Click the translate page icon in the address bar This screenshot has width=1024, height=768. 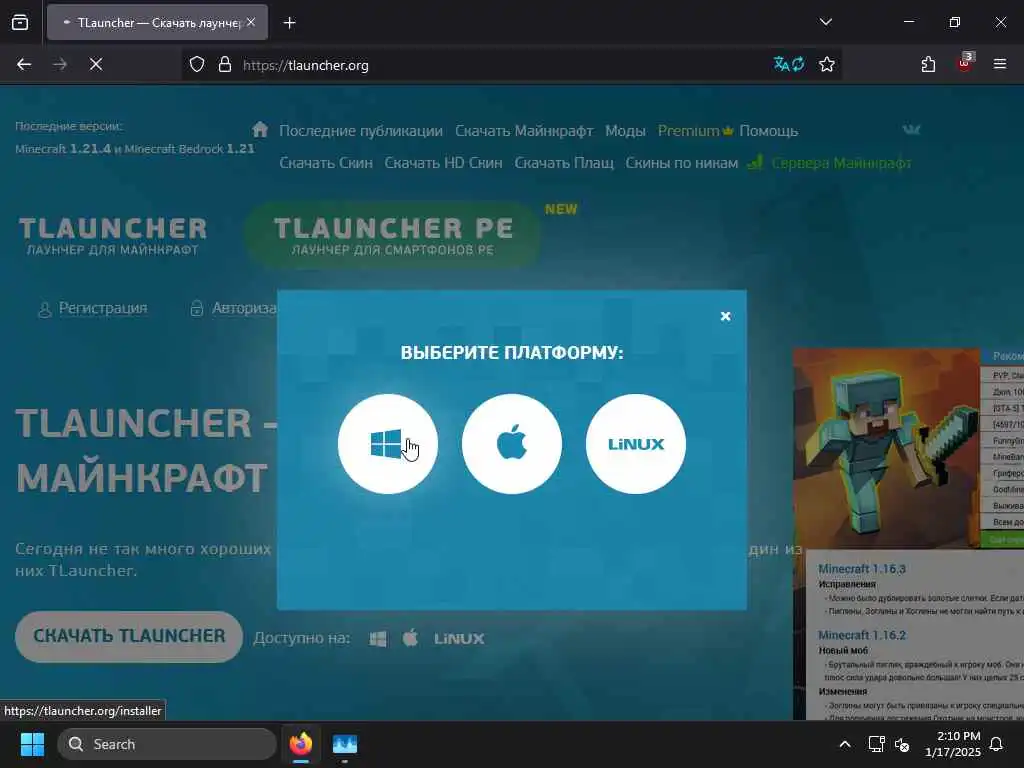click(789, 64)
